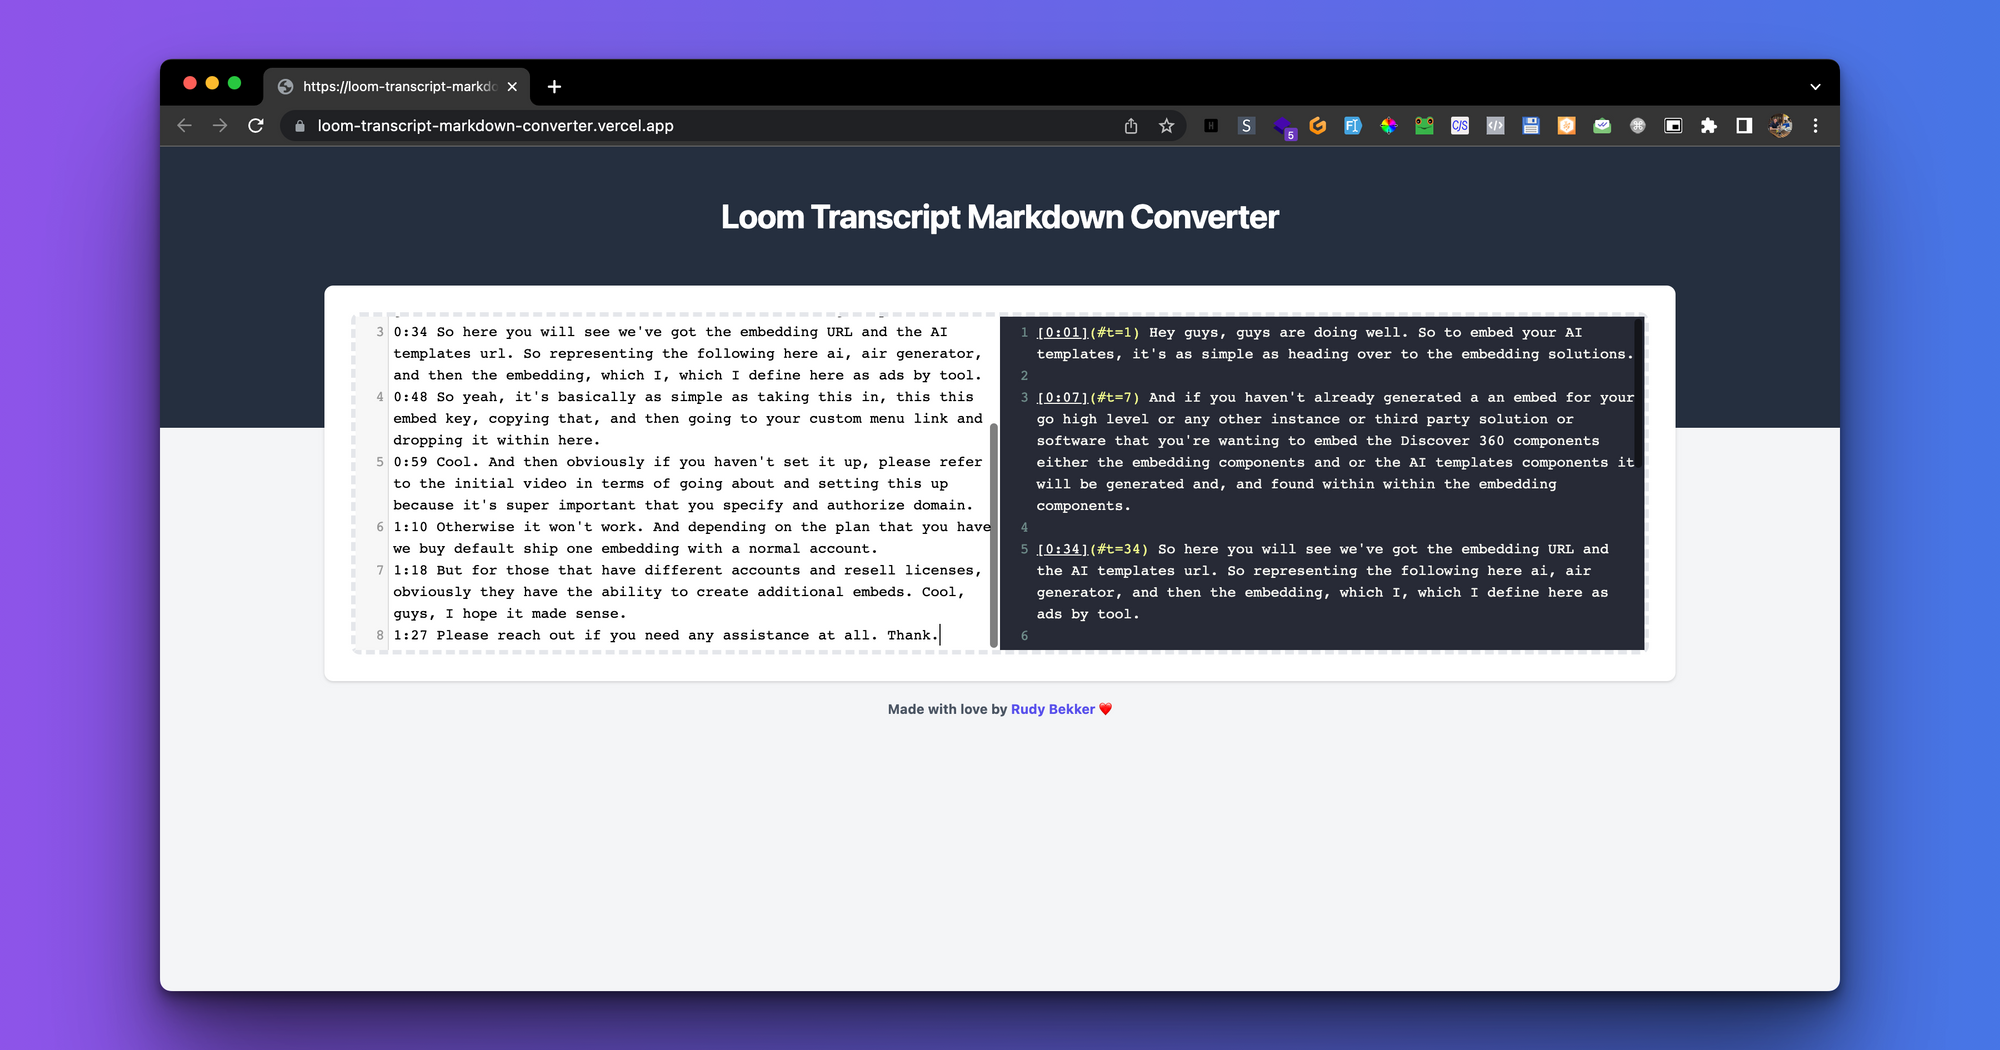Open the S extension icon
Viewport: 2000px width, 1050px height.
(x=1246, y=126)
